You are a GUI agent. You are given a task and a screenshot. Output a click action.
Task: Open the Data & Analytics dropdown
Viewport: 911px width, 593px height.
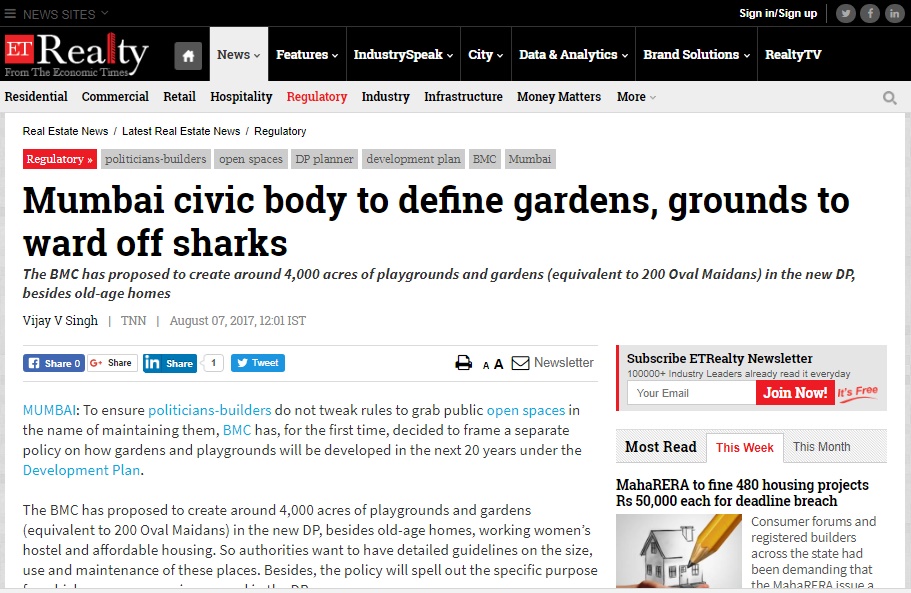(x=573, y=54)
